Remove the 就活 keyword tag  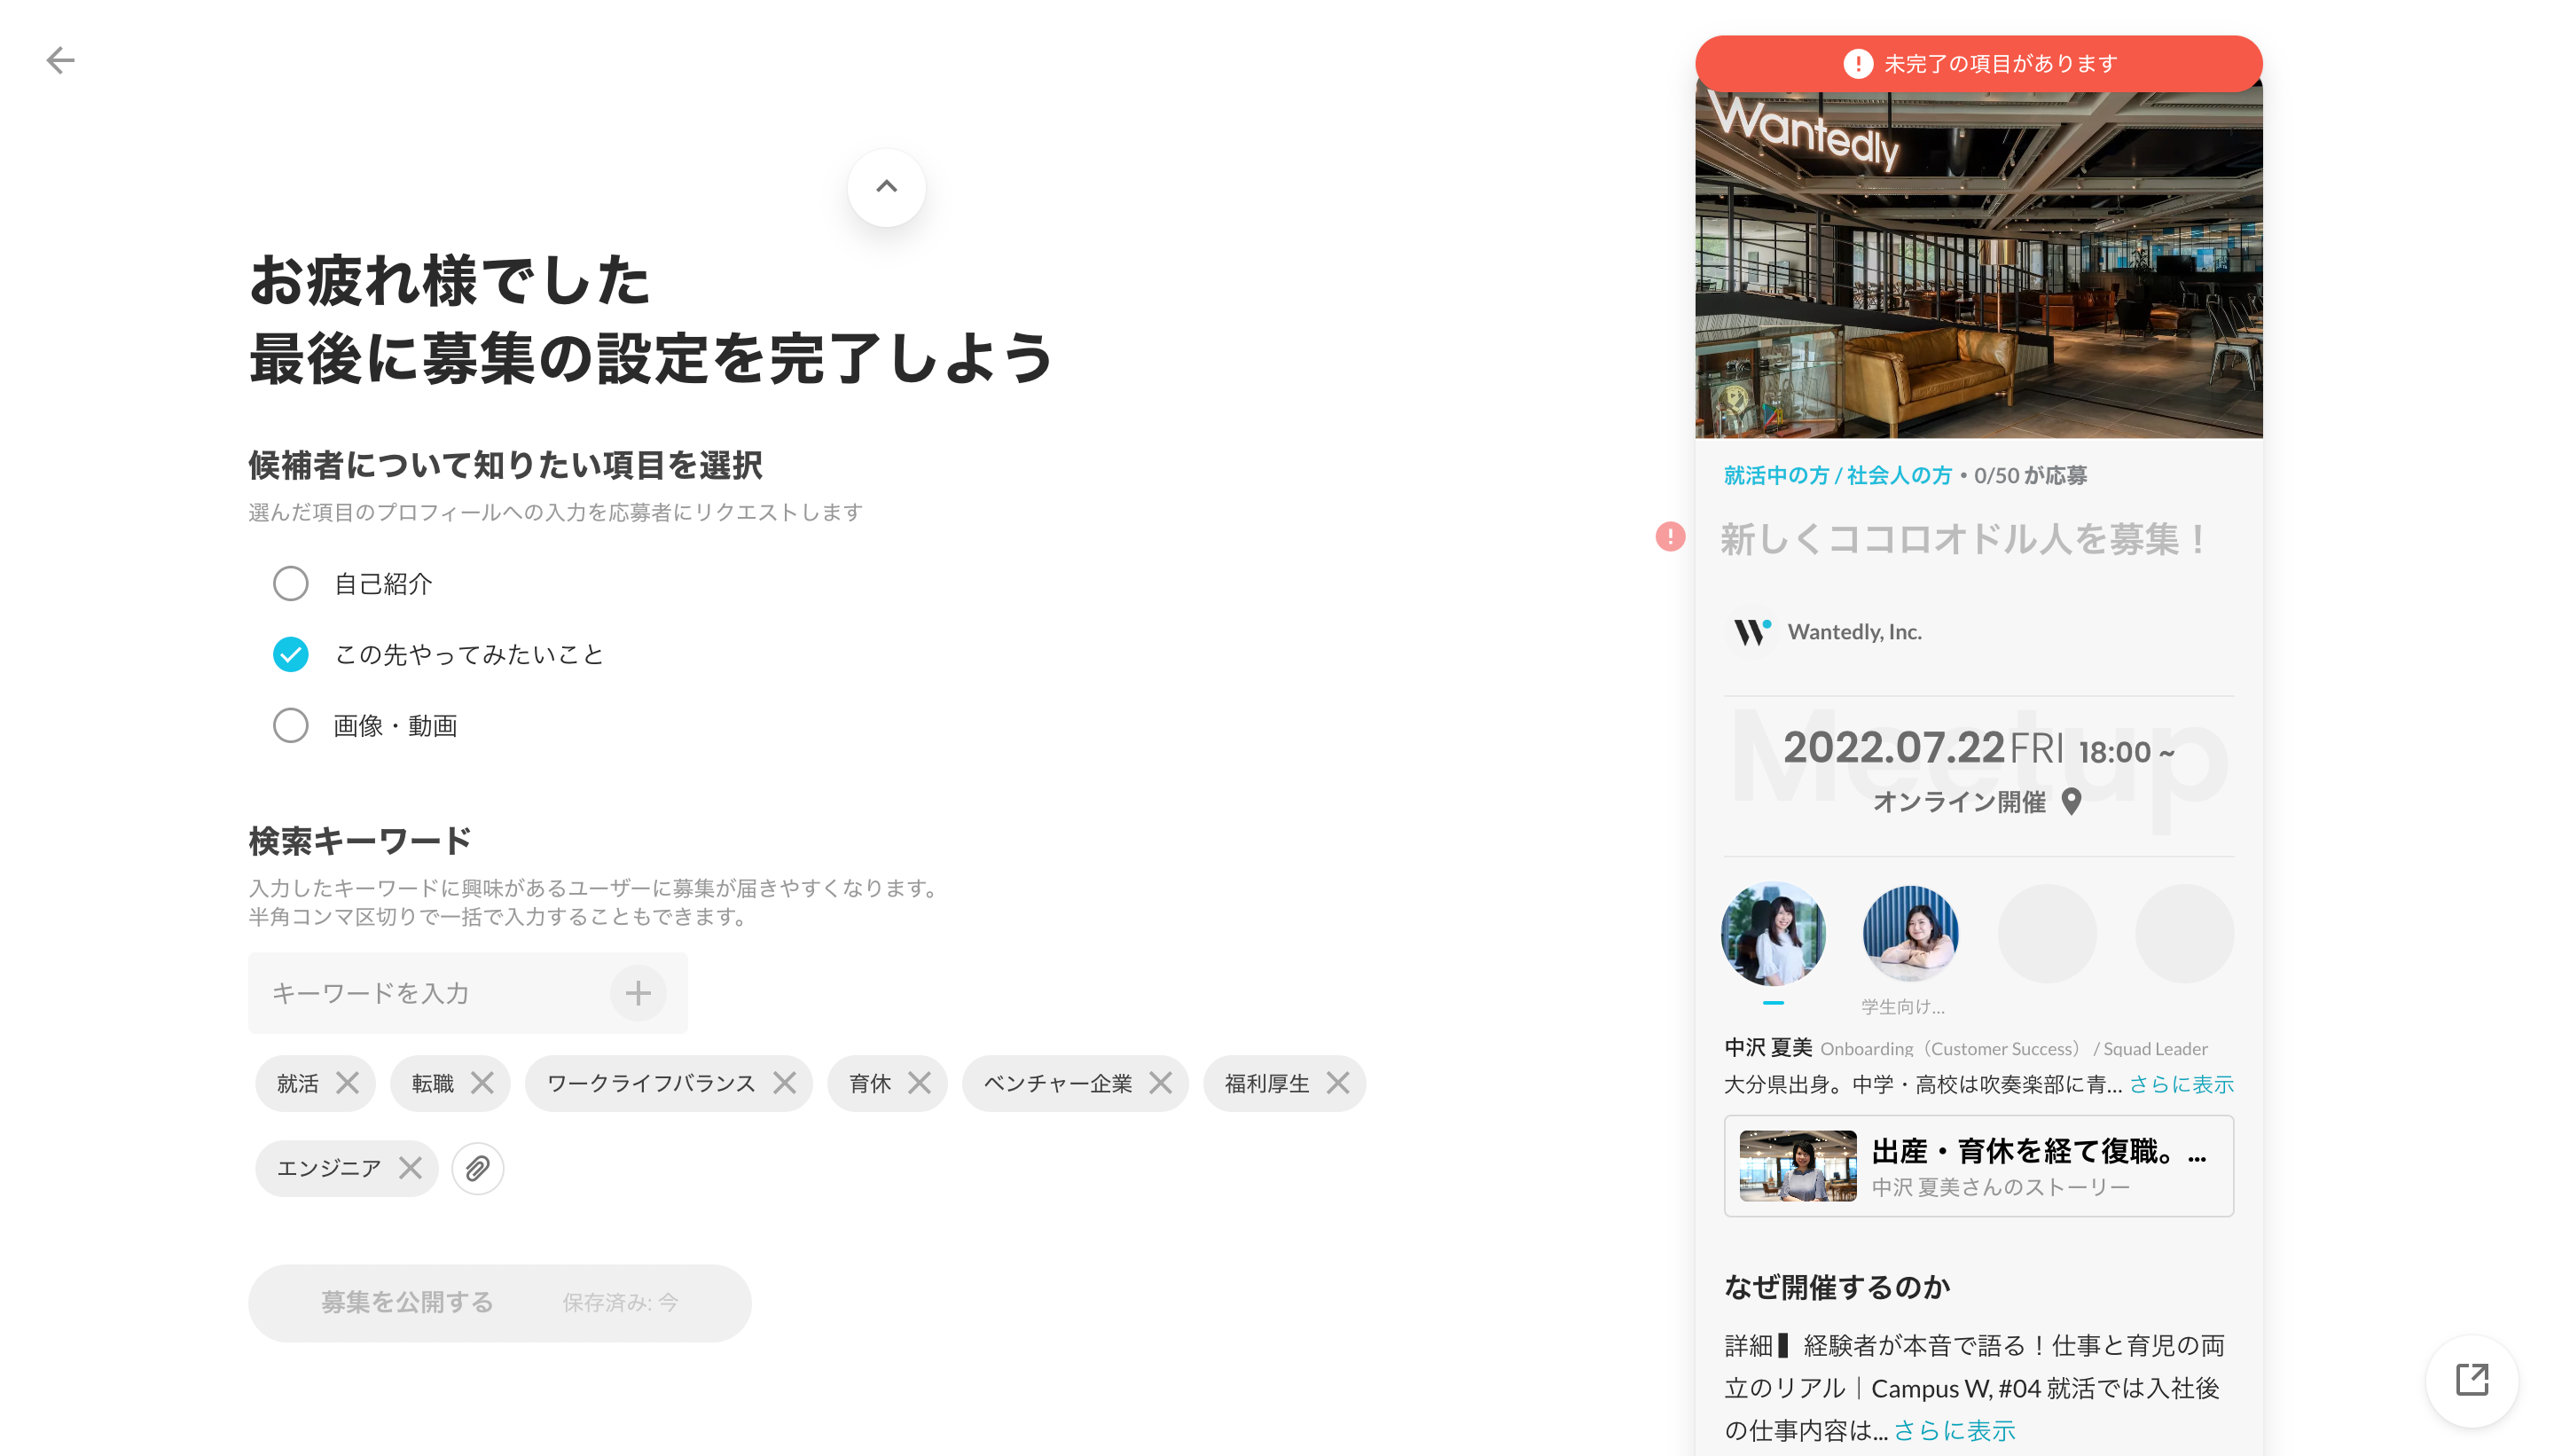pyautogui.click(x=347, y=1083)
